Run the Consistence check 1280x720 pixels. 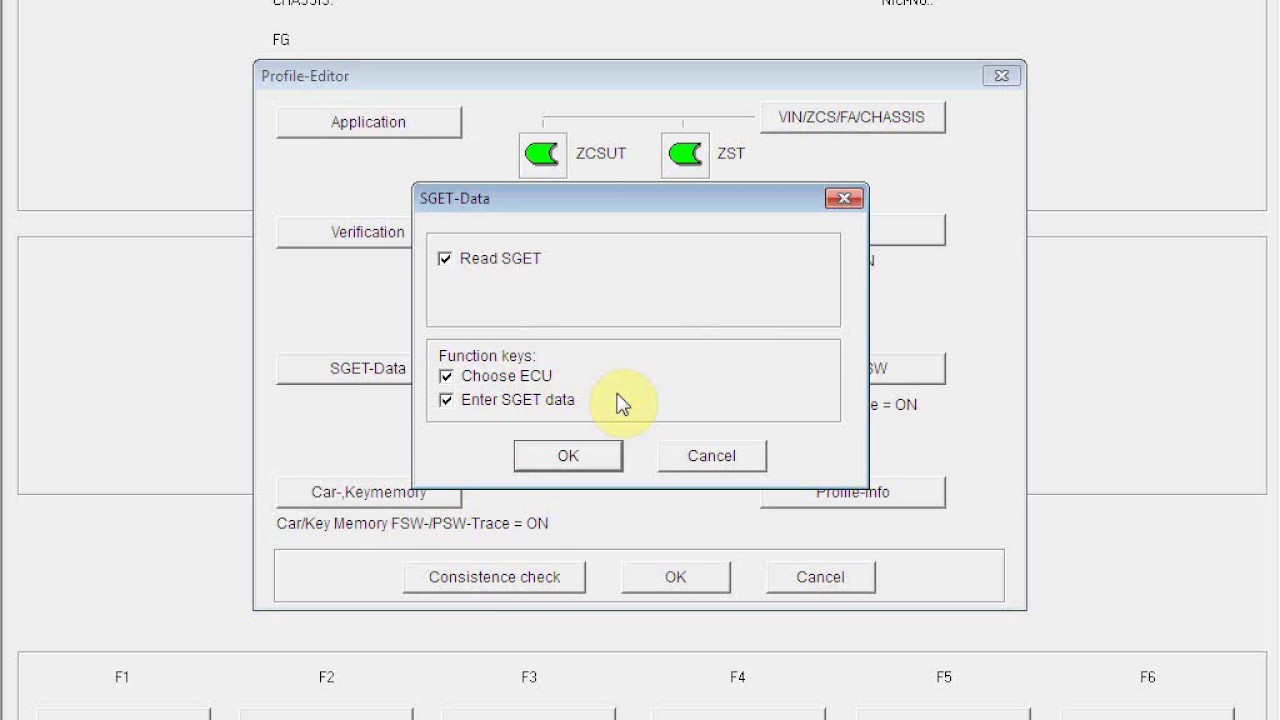[x=494, y=577]
